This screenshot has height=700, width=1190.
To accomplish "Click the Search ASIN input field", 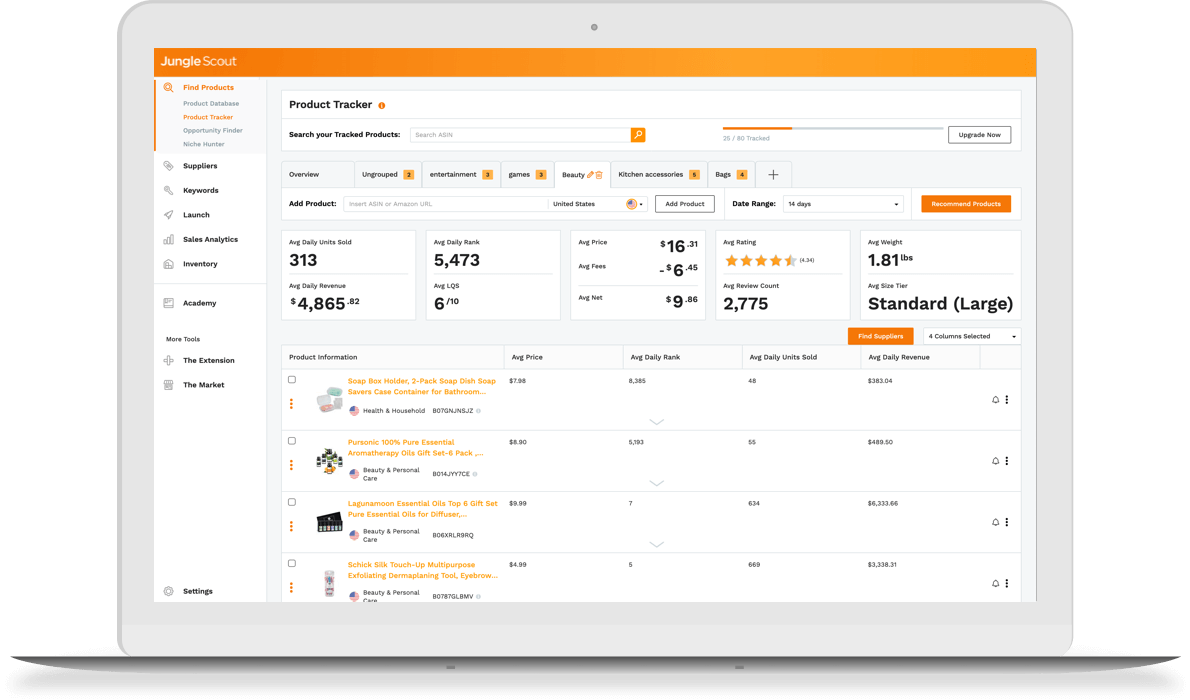I will click(x=521, y=134).
